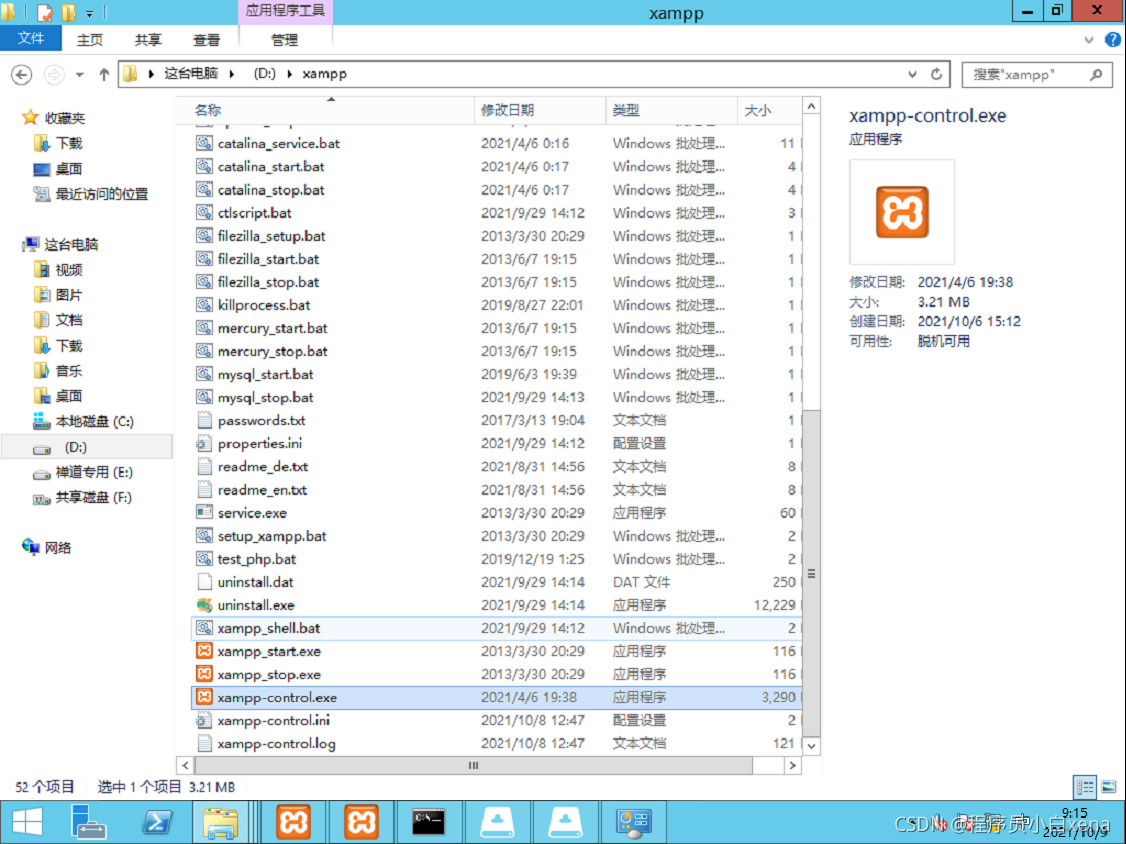
Task: Expand the (D:) breadcrumb arrow
Action: click(289, 73)
